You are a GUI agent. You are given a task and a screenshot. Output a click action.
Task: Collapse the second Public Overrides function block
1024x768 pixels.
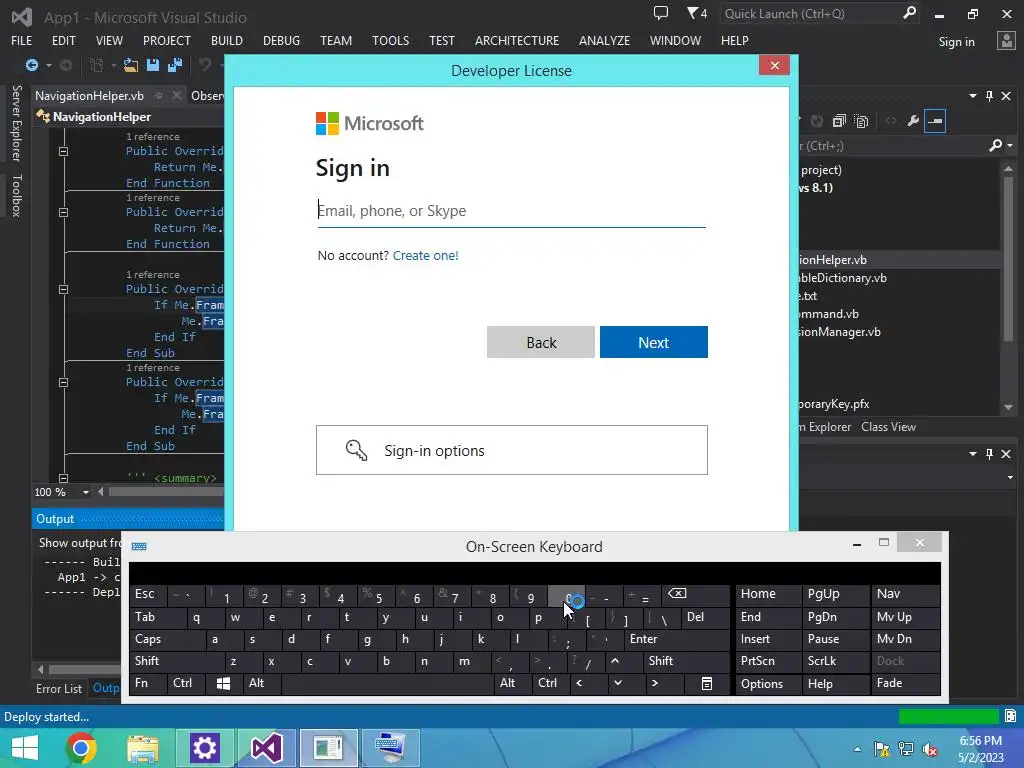63,212
